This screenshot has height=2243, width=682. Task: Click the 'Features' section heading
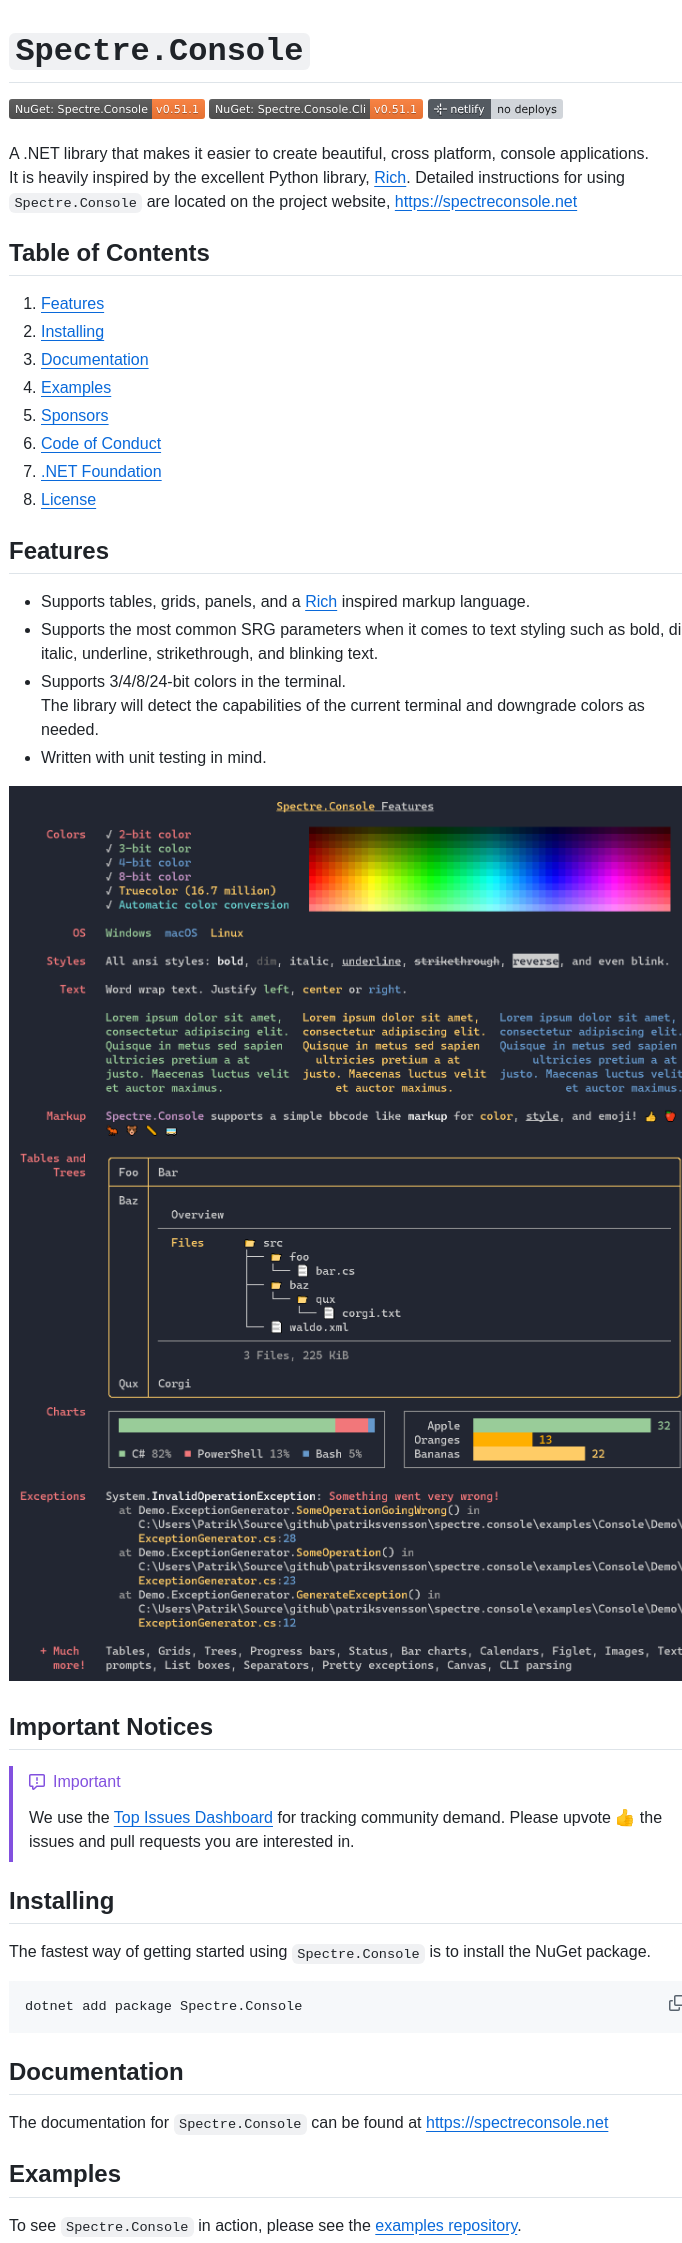point(59,551)
